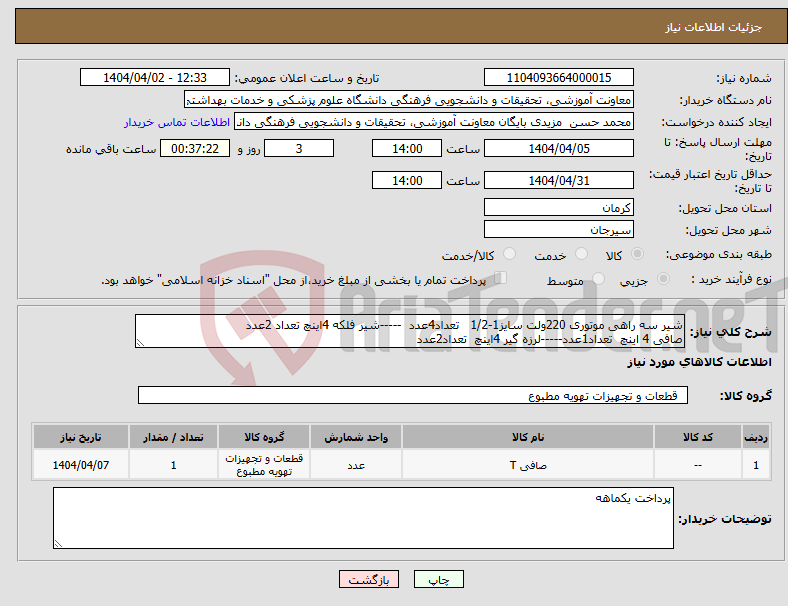Click the delivery city field سیرجان
The width and height of the screenshot is (788, 606).
558,229
